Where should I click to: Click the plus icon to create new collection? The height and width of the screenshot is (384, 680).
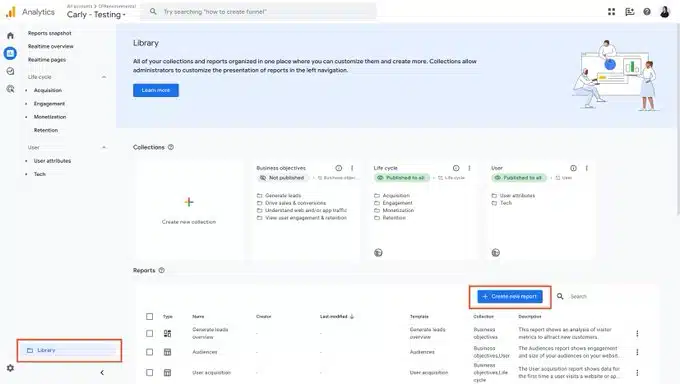pyautogui.click(x=189, y=202)
